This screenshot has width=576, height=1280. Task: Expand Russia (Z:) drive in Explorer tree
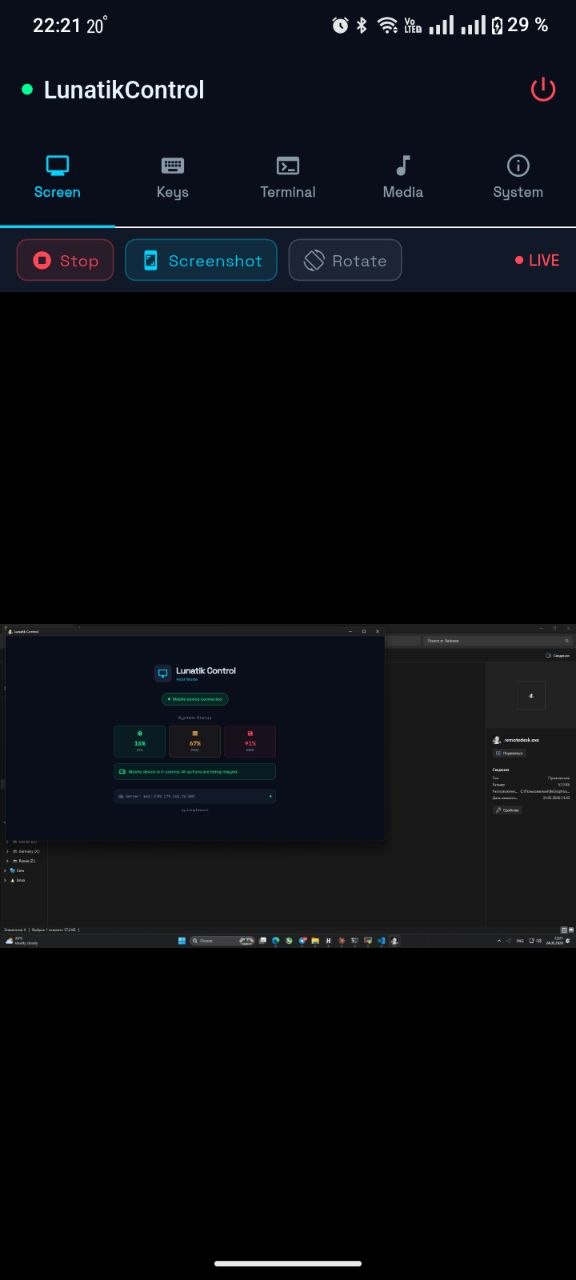6,860
